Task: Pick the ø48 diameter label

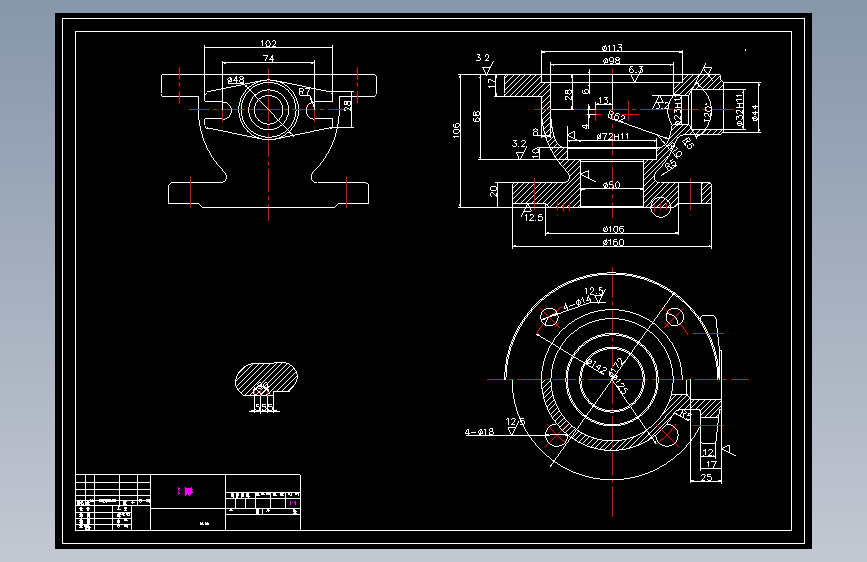Action: click(236, 80)
